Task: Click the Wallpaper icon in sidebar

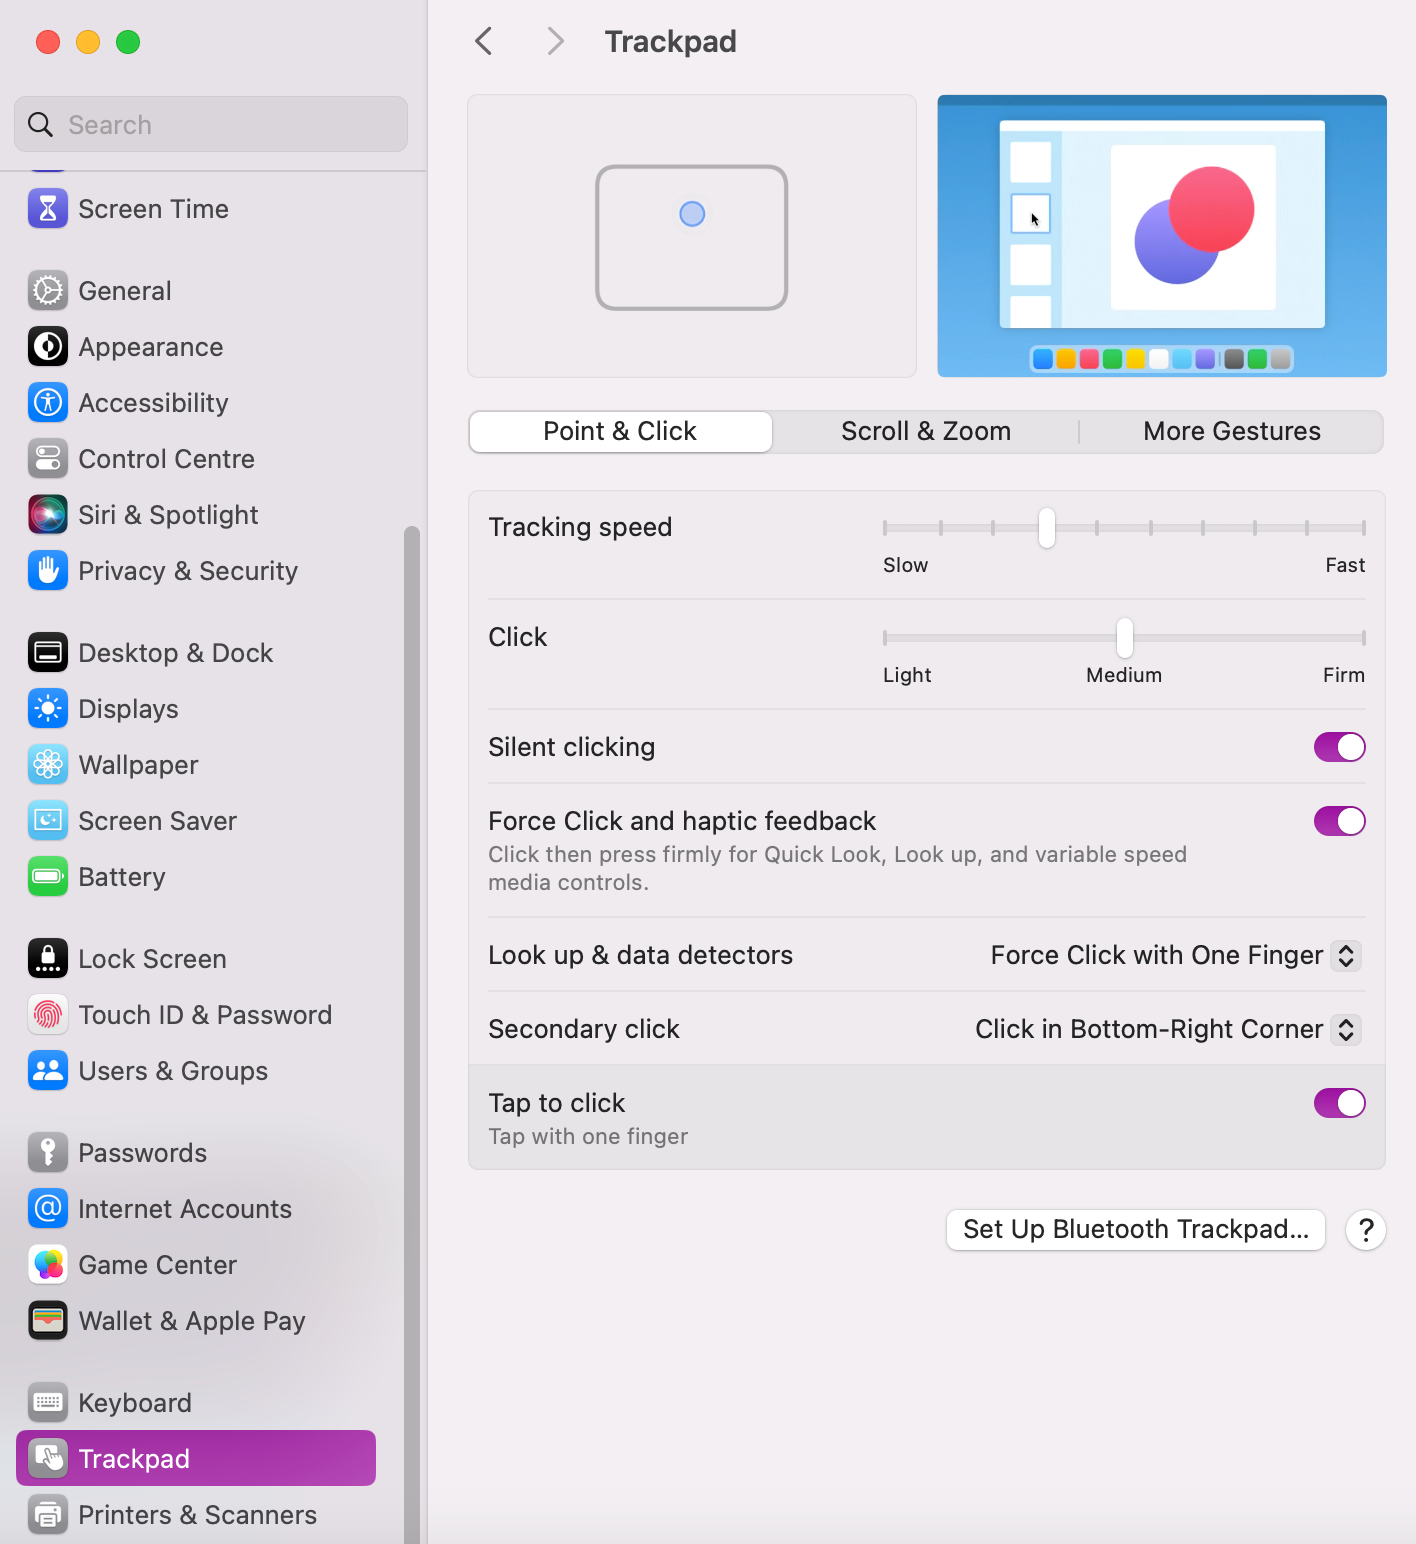Action: point(47,764)
